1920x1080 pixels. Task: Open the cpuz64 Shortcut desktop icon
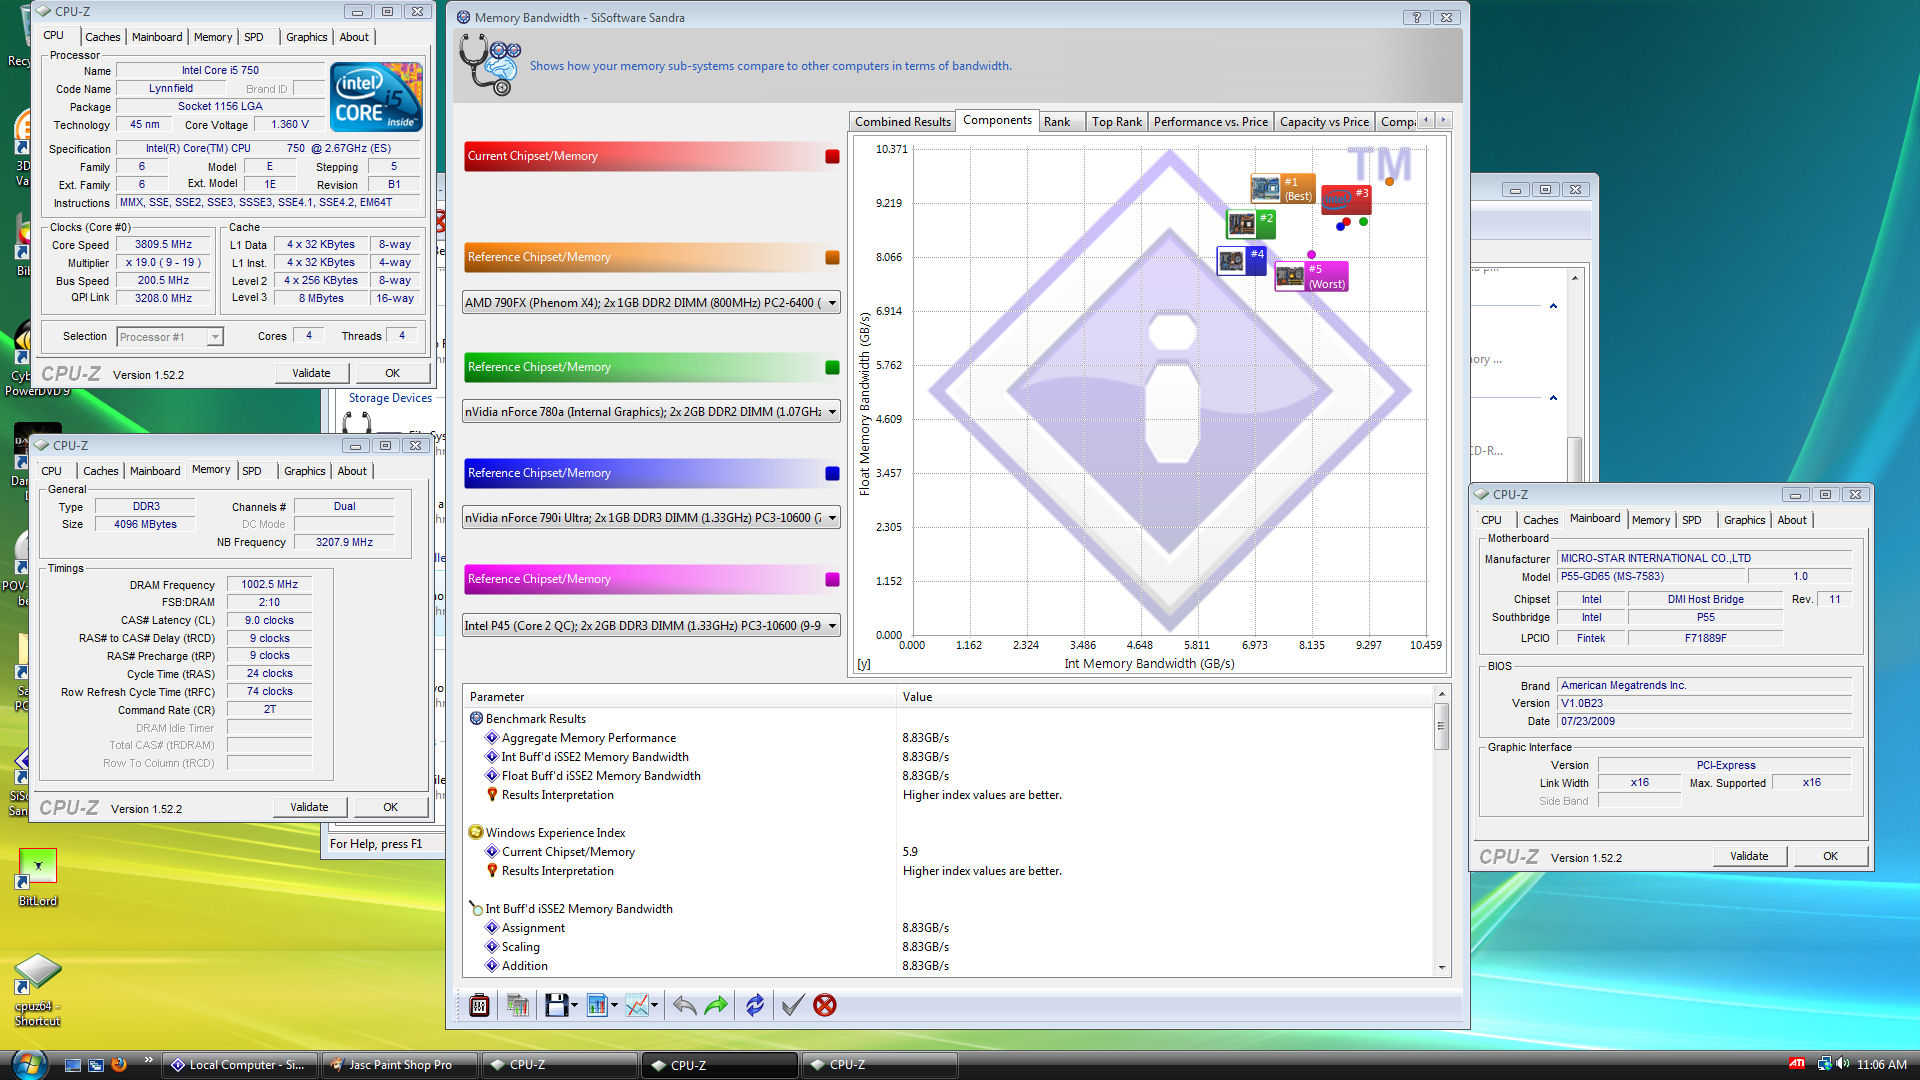tap(38, 990)
